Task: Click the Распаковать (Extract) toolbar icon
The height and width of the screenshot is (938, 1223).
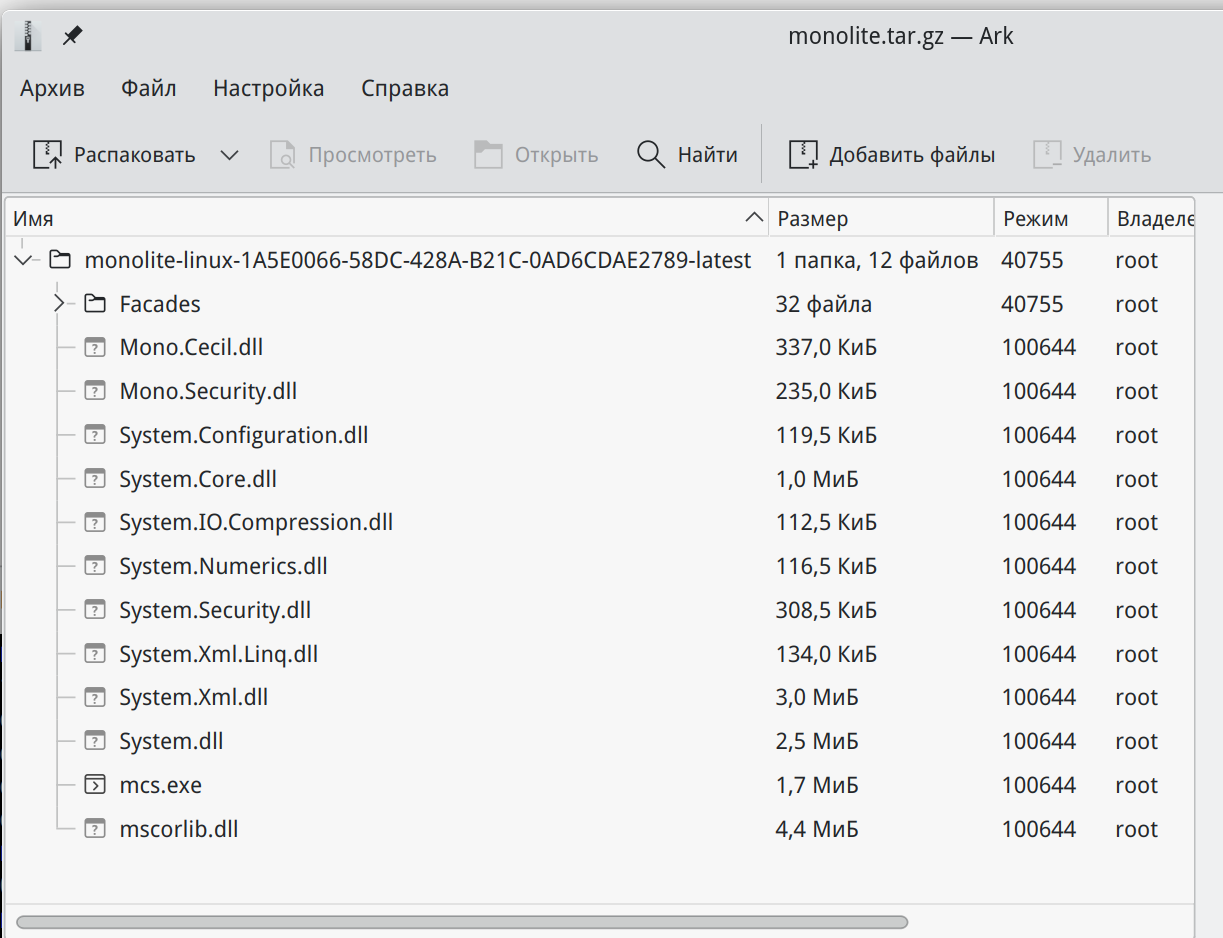Action: (45, 154)
